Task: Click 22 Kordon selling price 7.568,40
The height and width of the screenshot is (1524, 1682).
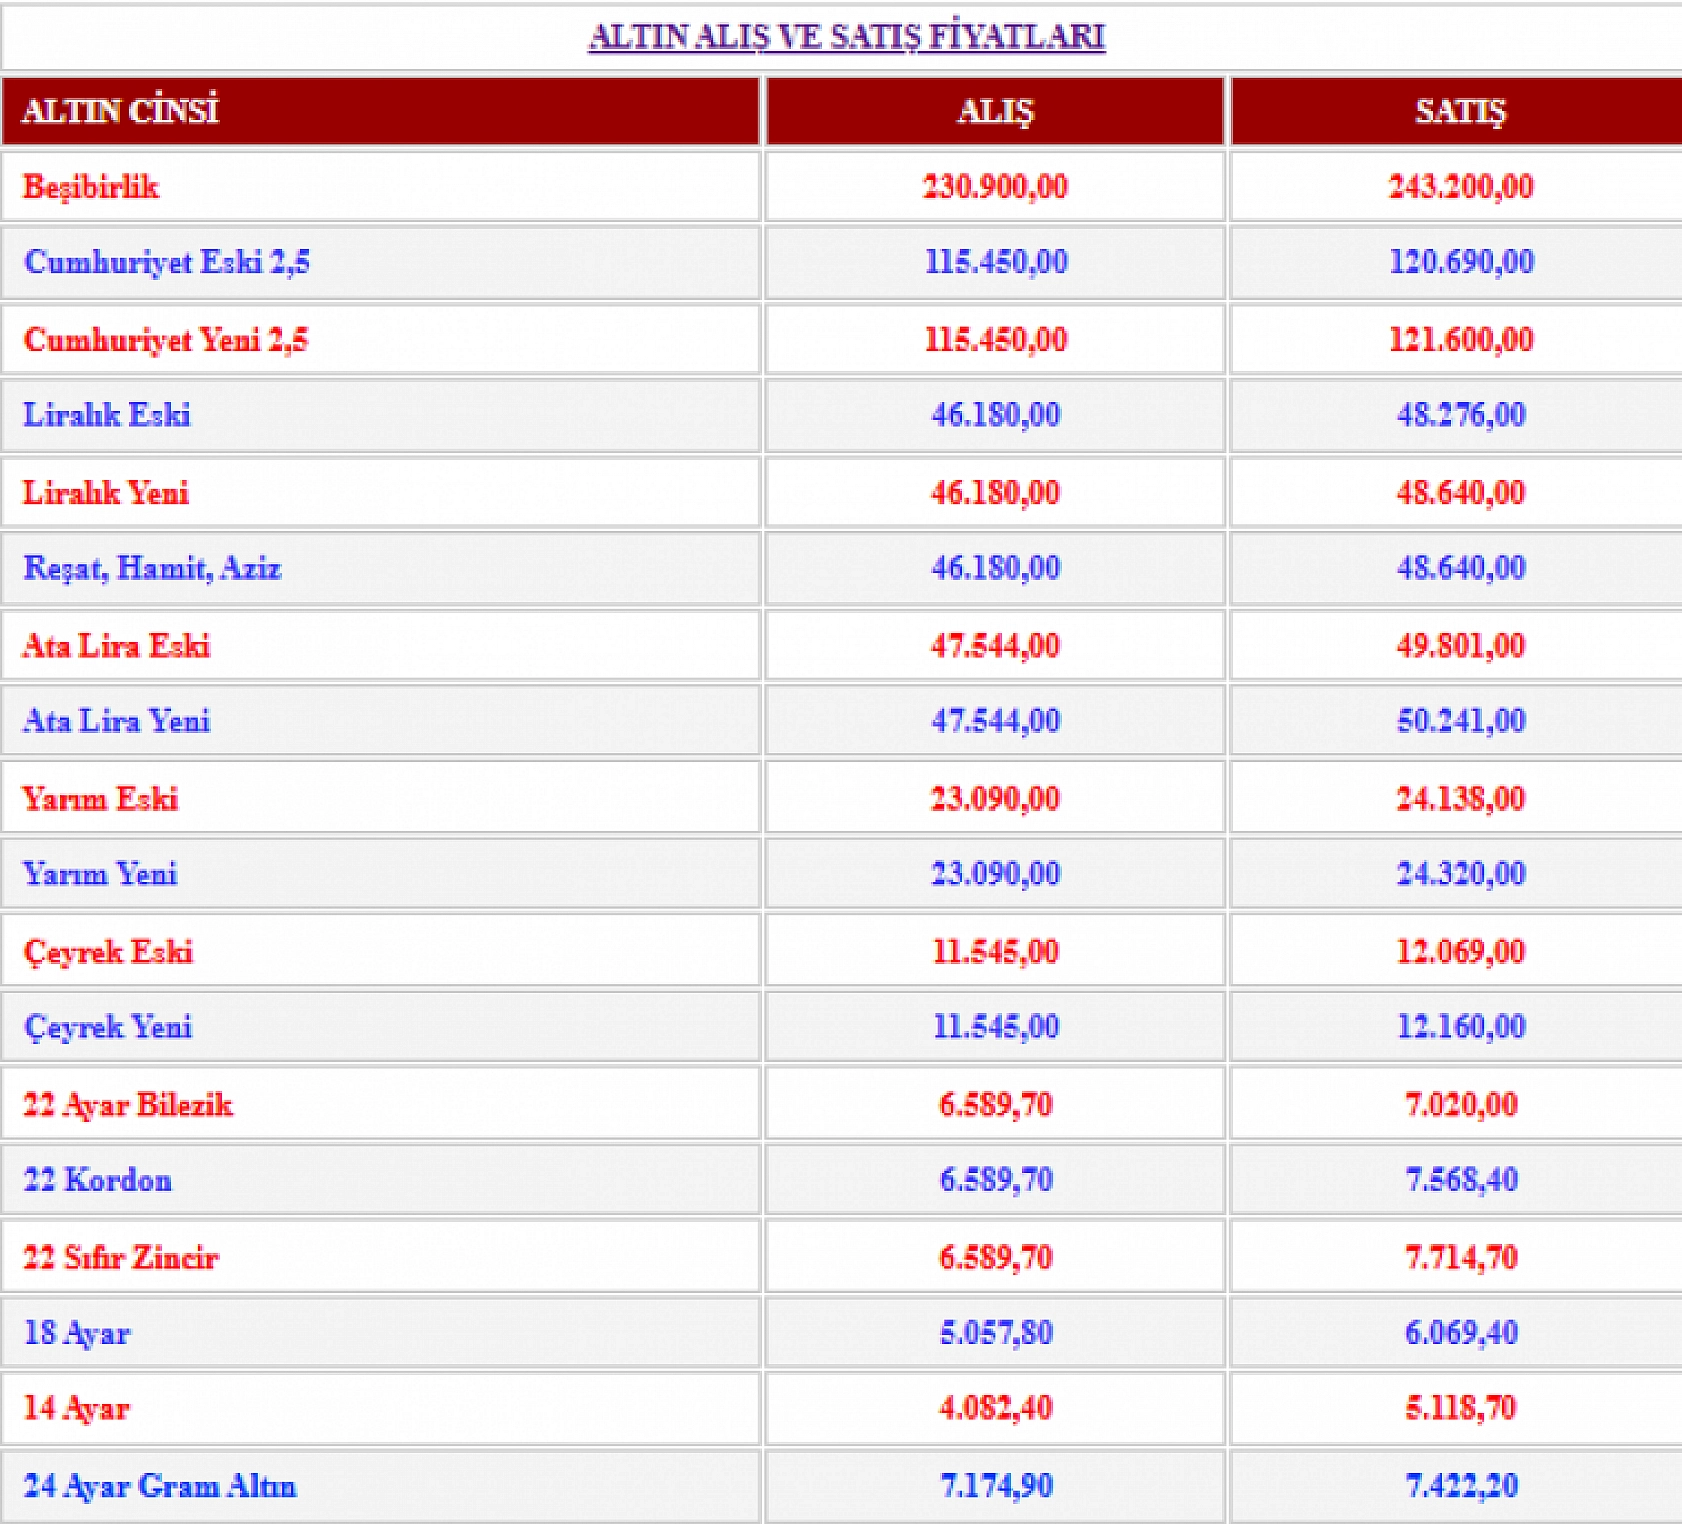Action: coord(1460,1180)
